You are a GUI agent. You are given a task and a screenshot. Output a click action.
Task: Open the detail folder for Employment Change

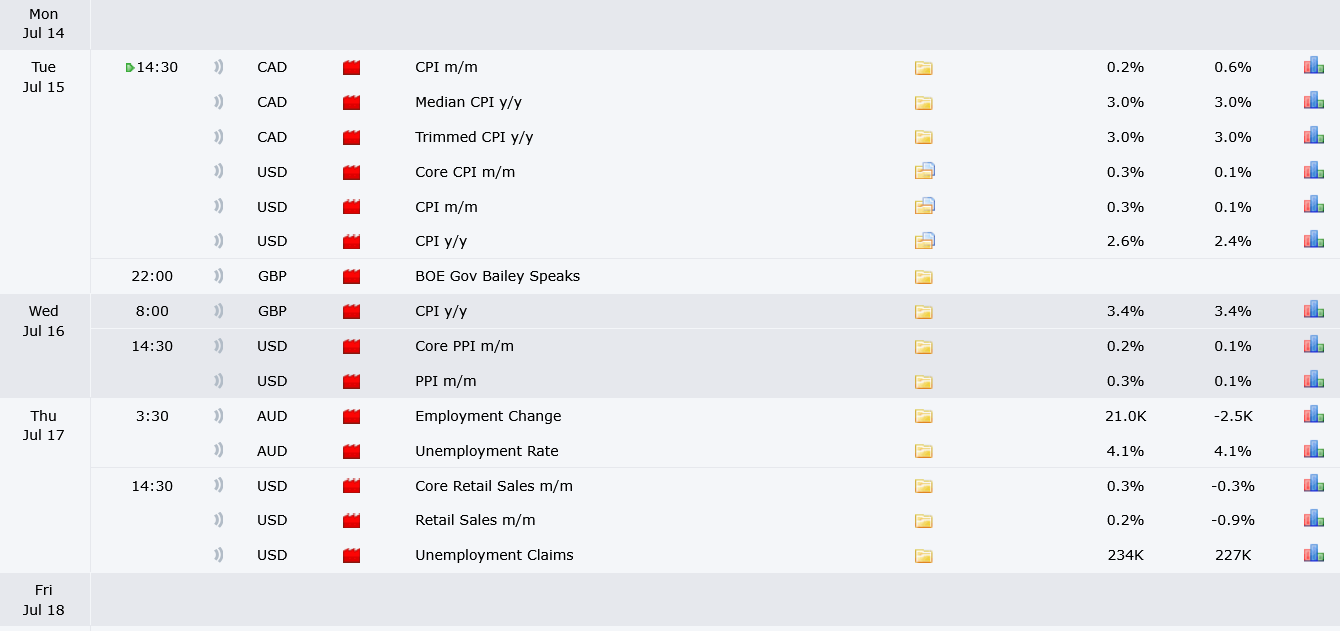(x=923, y=416)
